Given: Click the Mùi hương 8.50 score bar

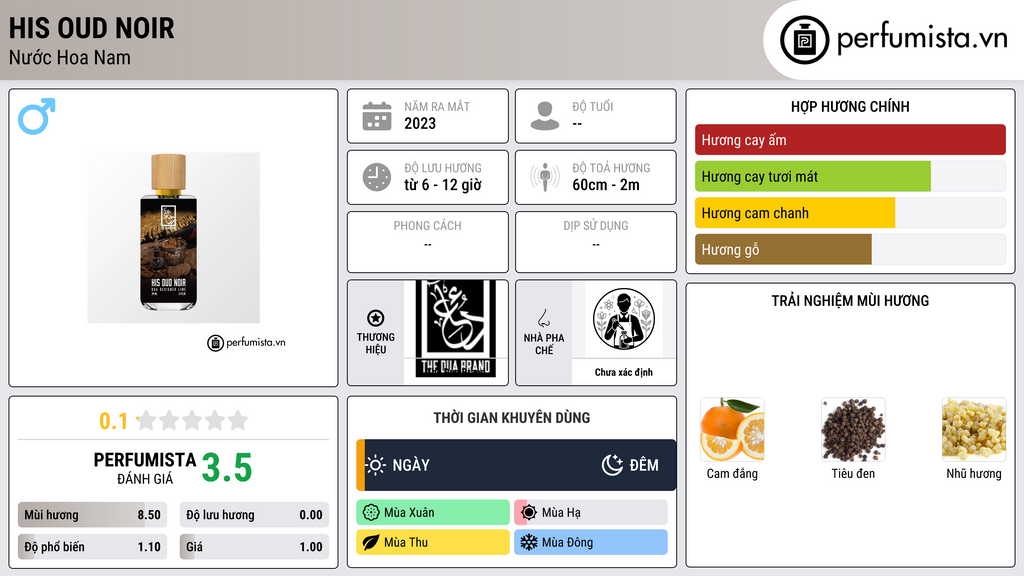Looking at the screenshot, I should (92, 515).
